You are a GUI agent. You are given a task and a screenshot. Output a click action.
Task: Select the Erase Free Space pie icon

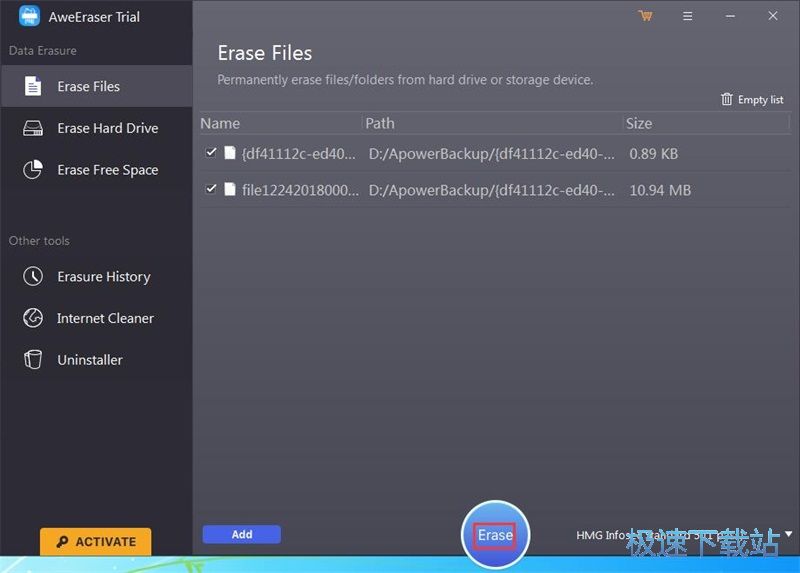(x=33, y=169)
